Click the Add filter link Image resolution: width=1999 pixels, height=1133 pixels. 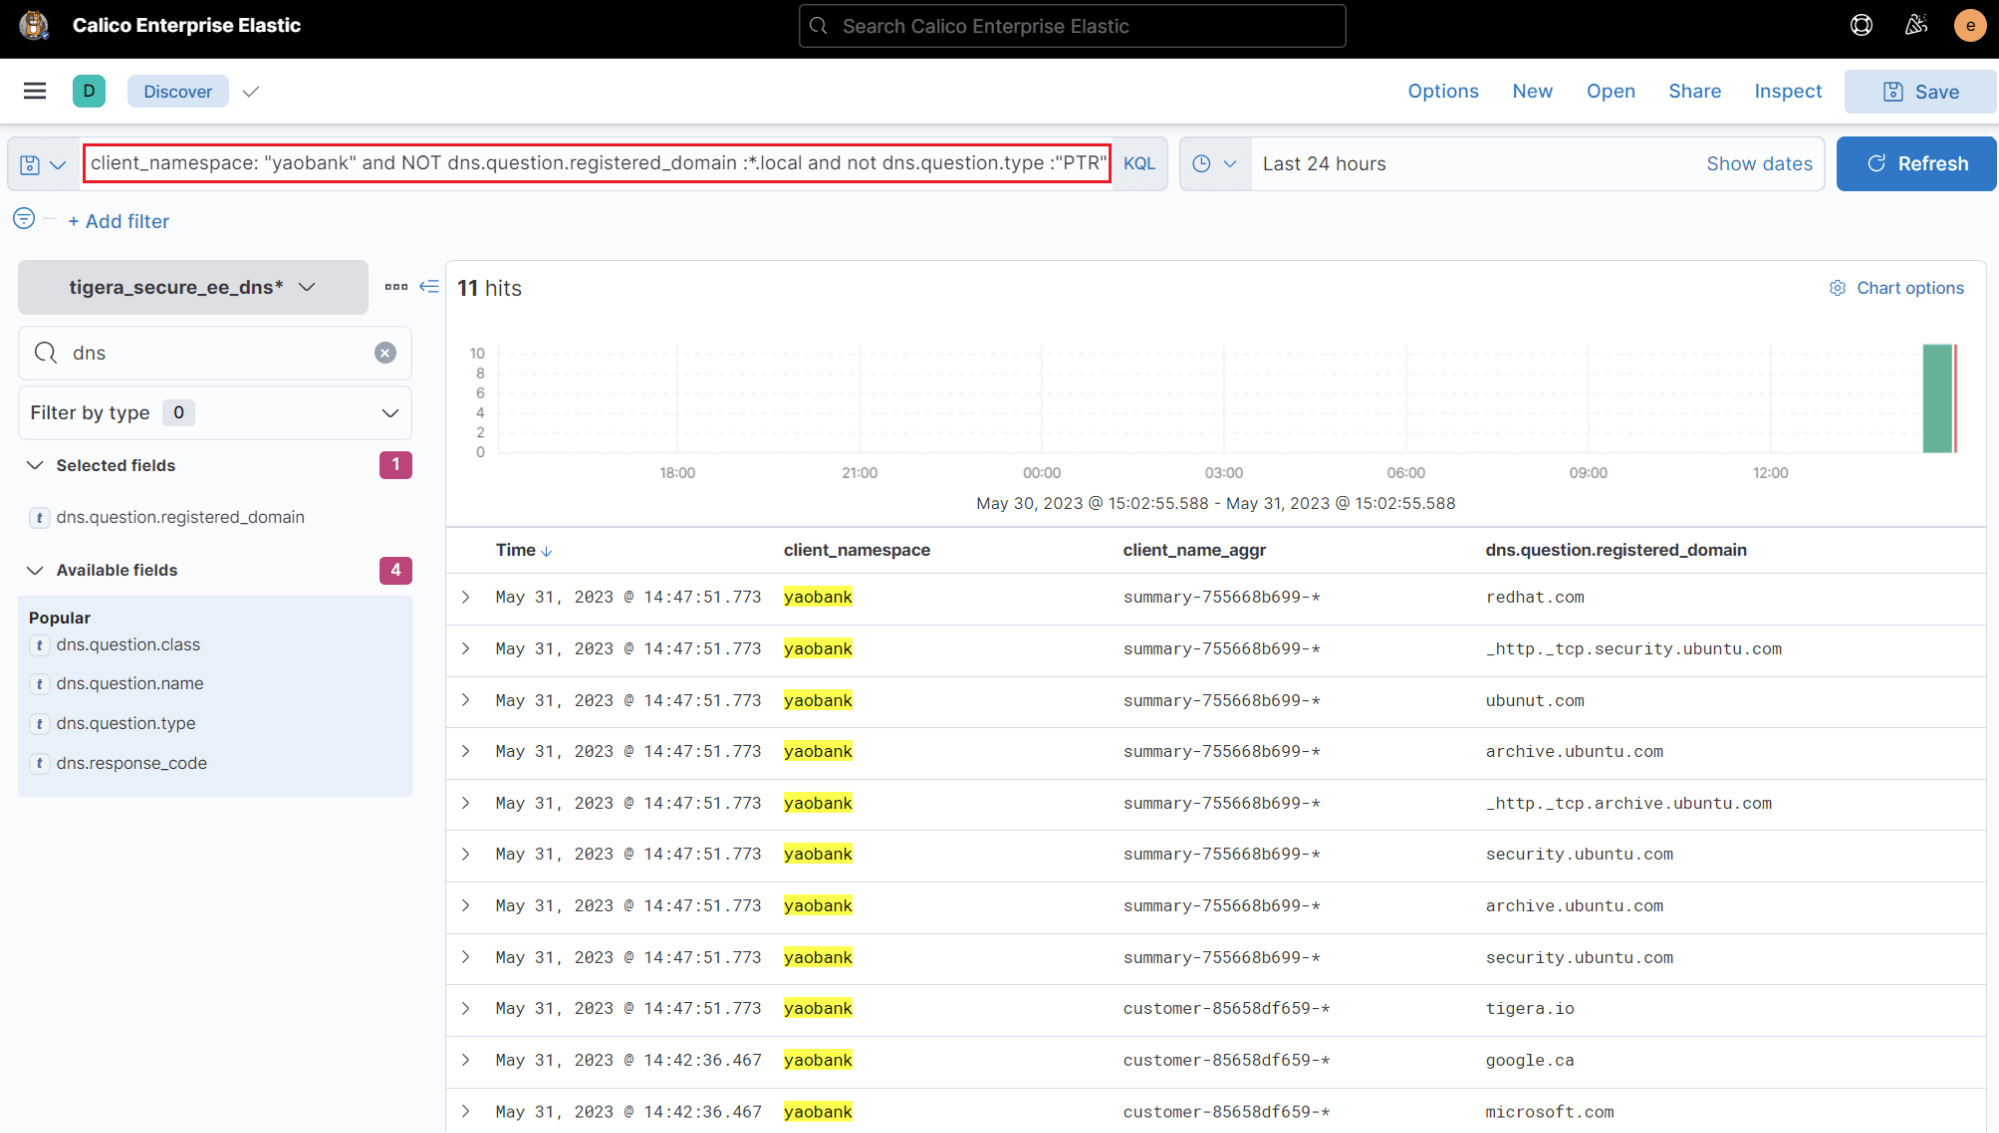(118, 221)
